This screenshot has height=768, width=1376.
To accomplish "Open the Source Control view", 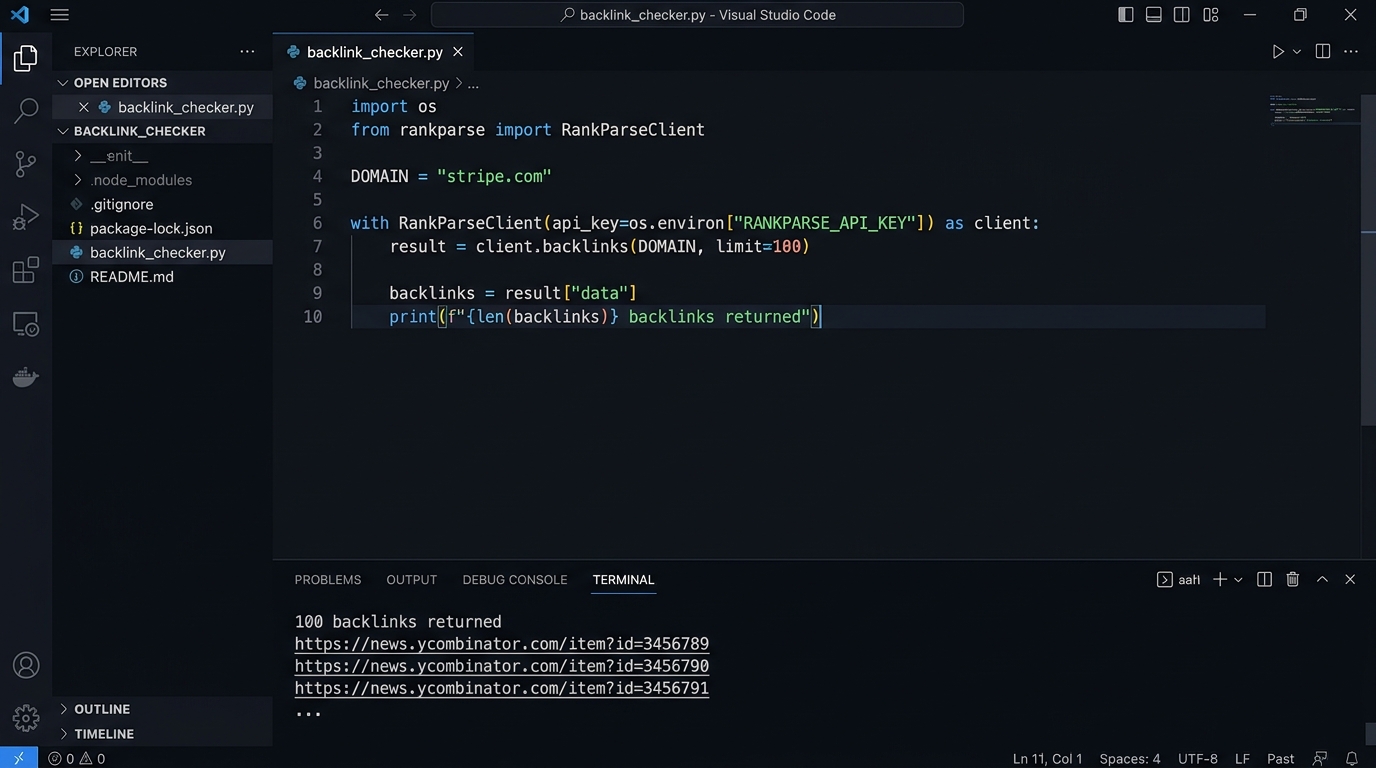I will [26, 164].
